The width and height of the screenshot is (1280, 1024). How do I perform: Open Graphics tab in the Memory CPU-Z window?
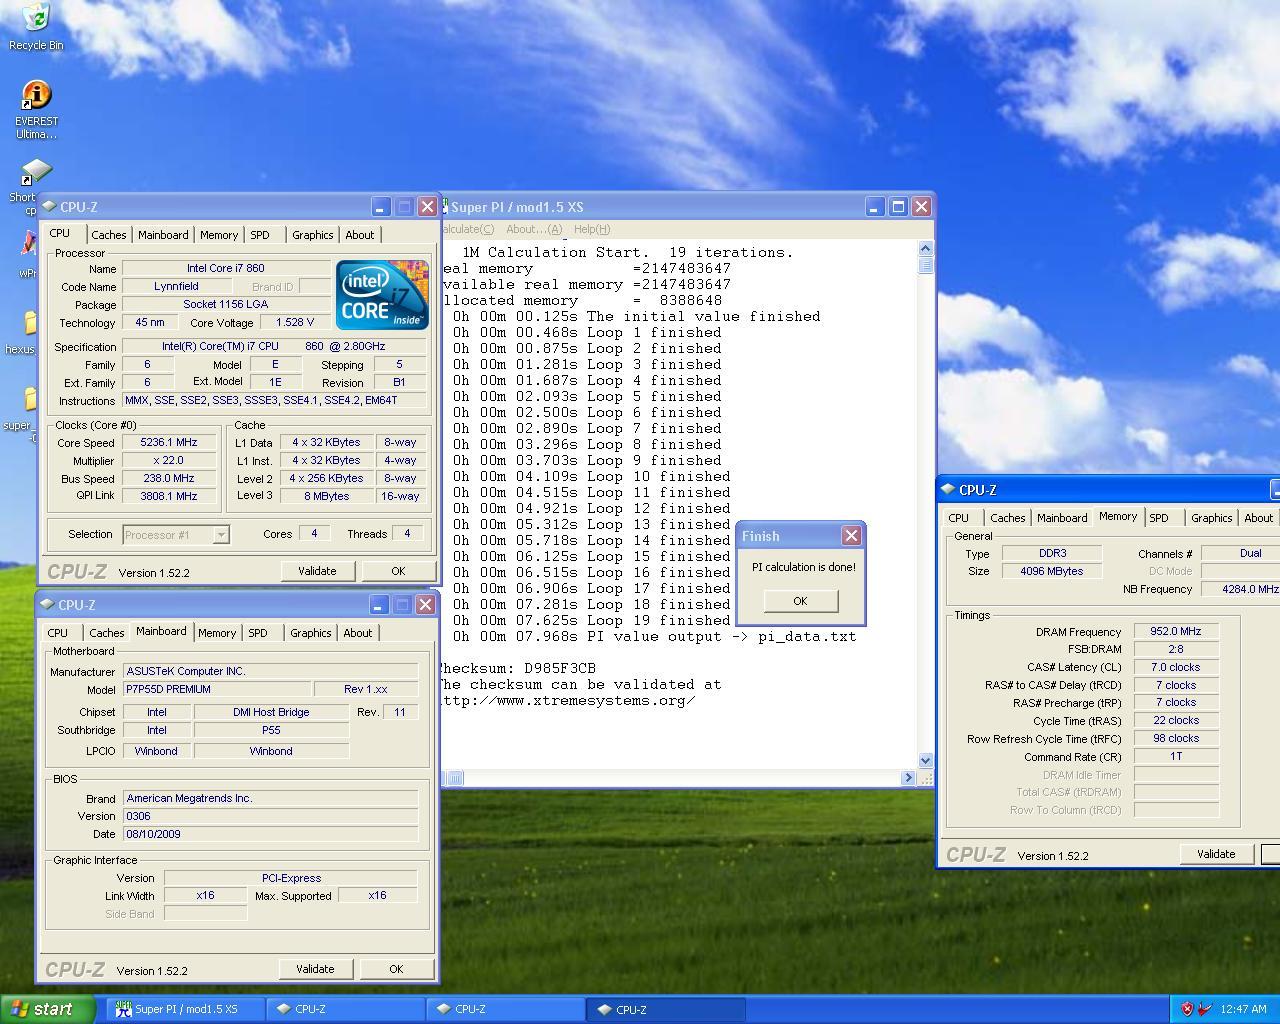[1212, 518]
